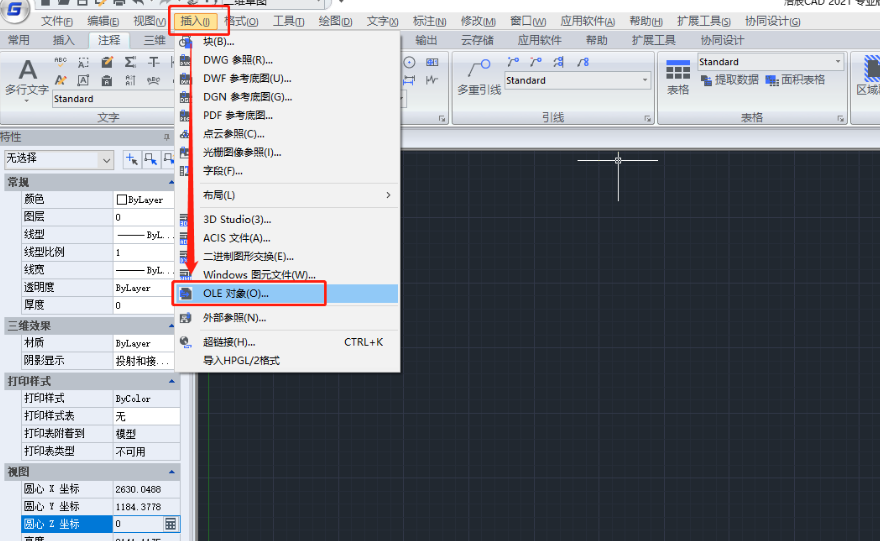Screen dimensions: 880x541
Task: Expand the arrow under 多行文字
Action: [x=26, y=101]
